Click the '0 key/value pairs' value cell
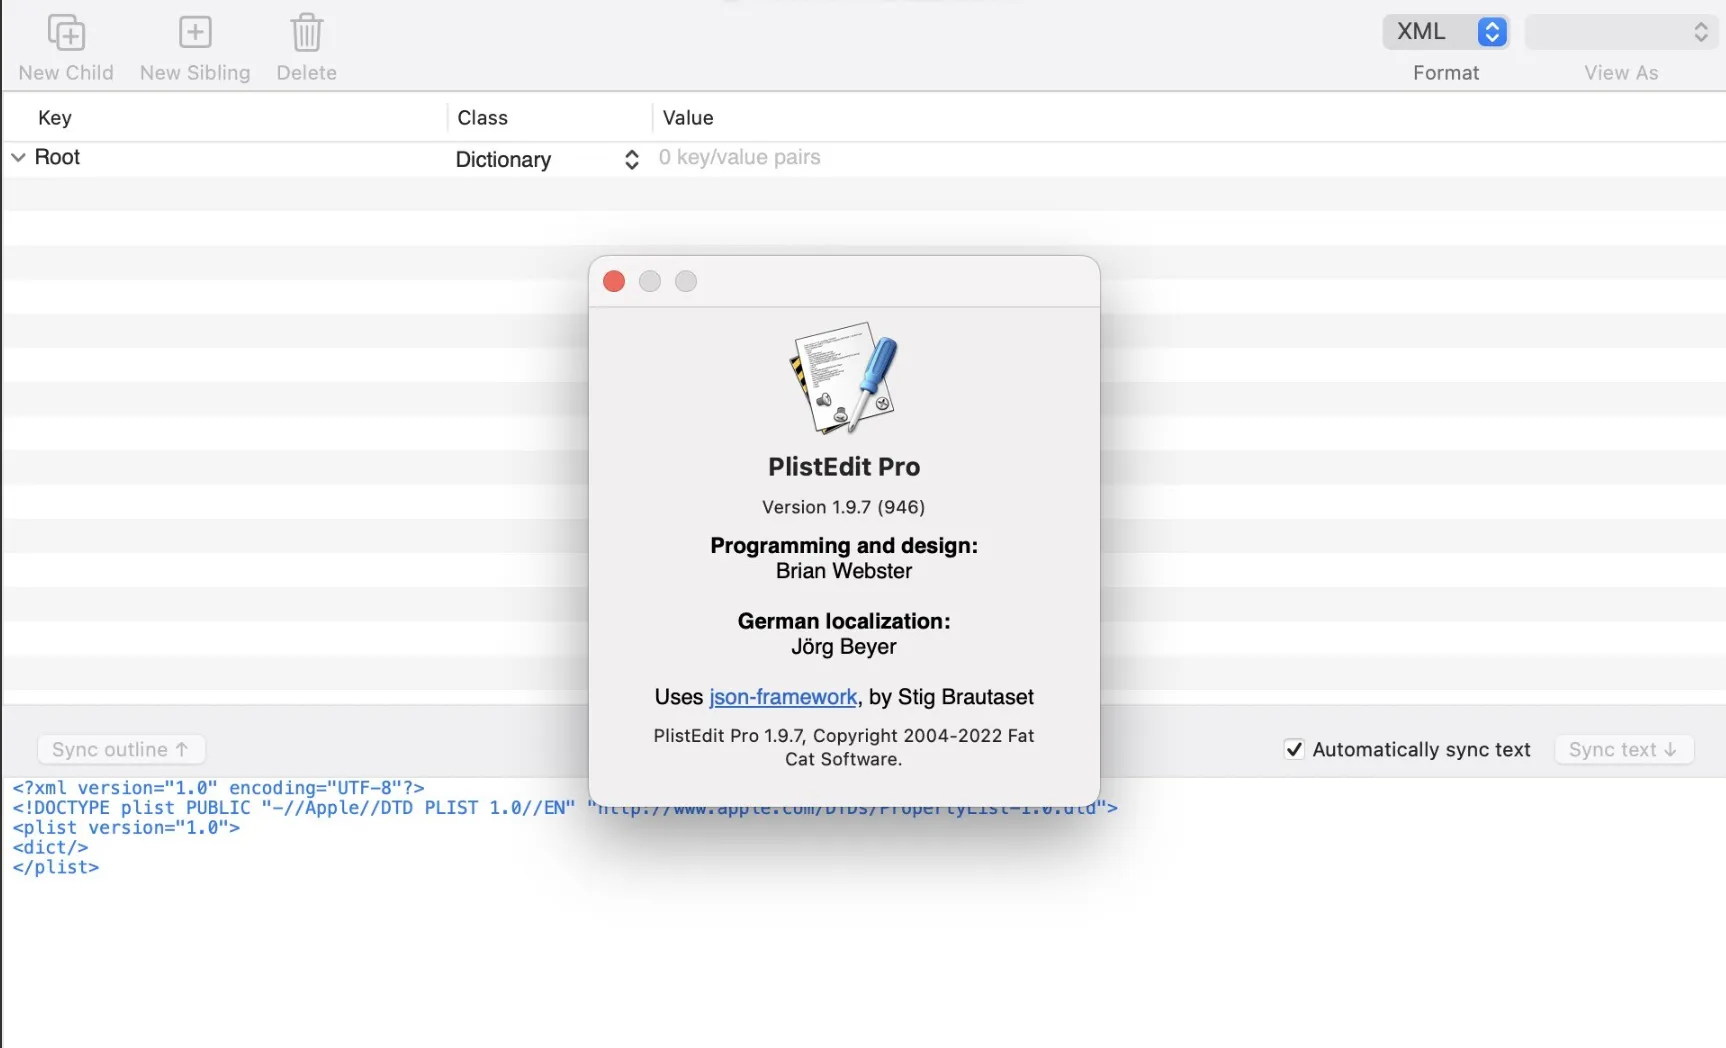This screenshot has width=1726, height=1048. [x=739, y=157]
